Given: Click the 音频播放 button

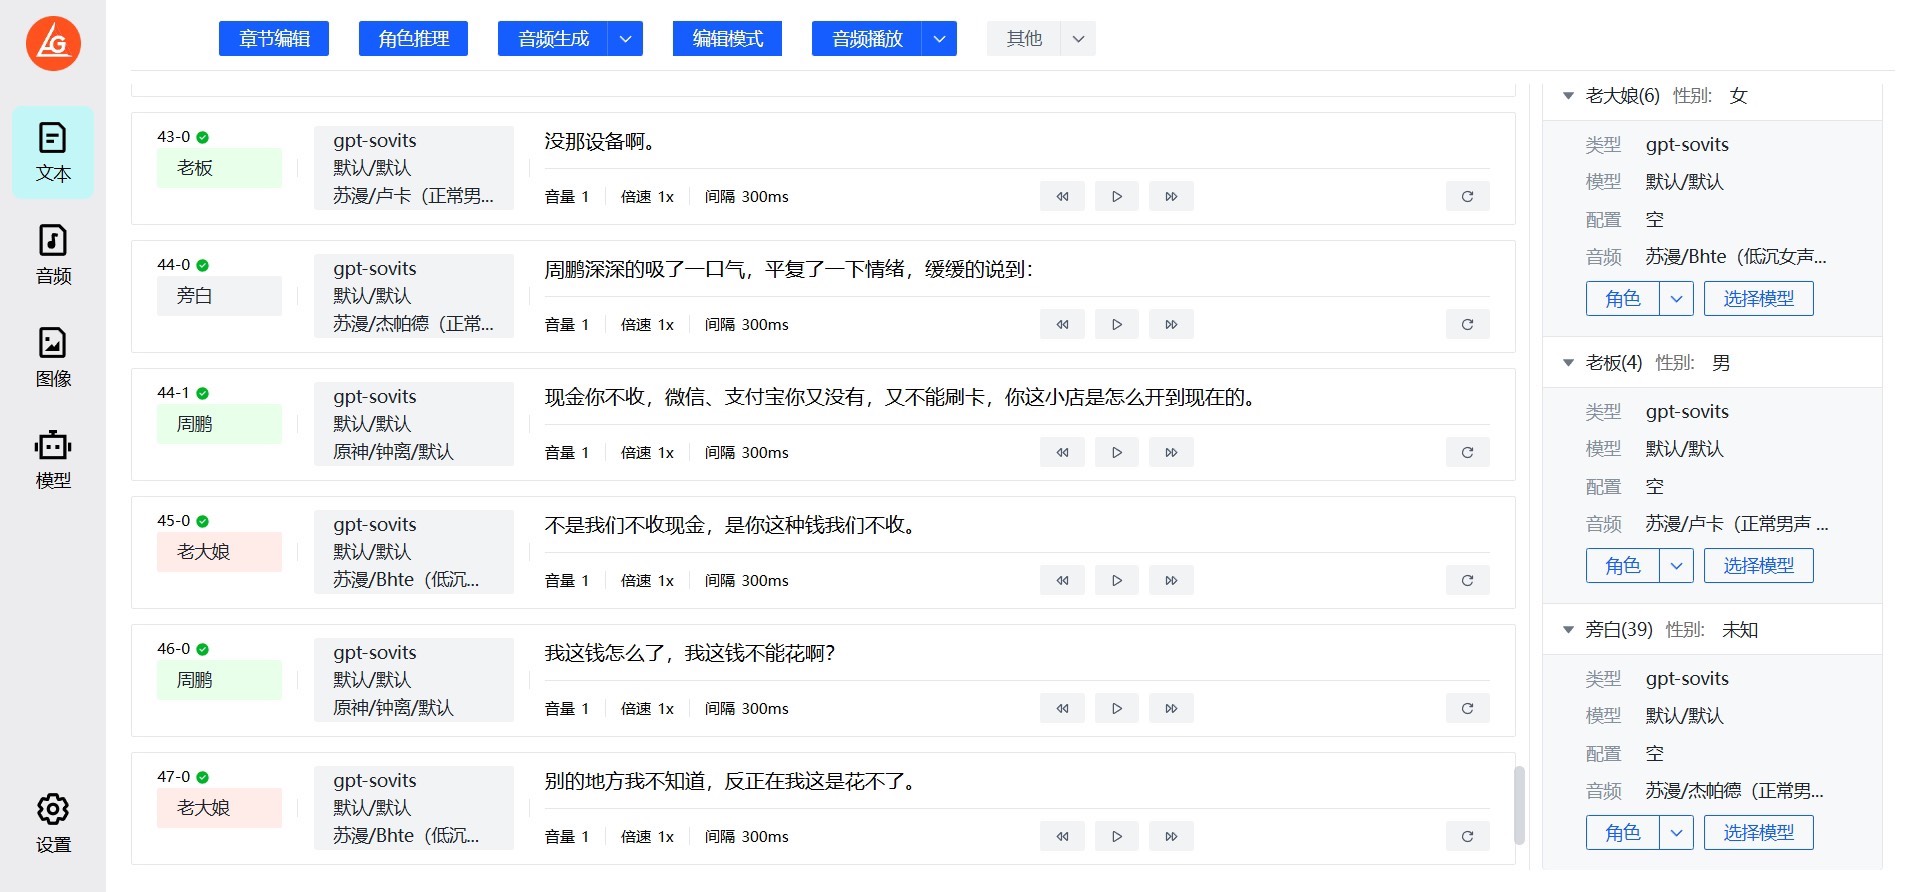Looking at the screenshot, I should tap(867, 39).
